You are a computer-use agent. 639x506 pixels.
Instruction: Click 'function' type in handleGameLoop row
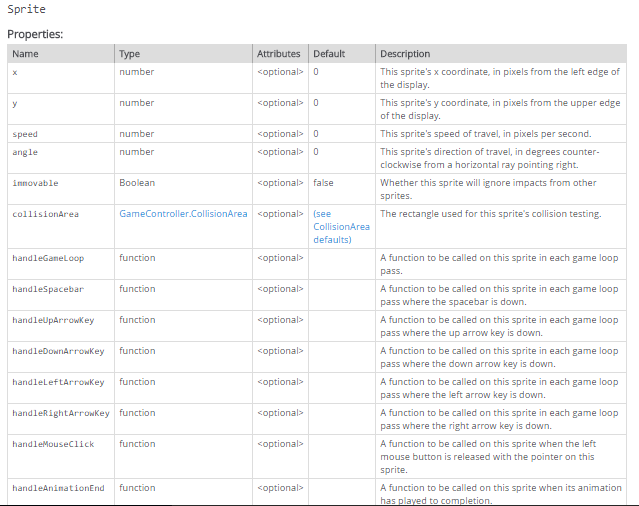(137, 258)
